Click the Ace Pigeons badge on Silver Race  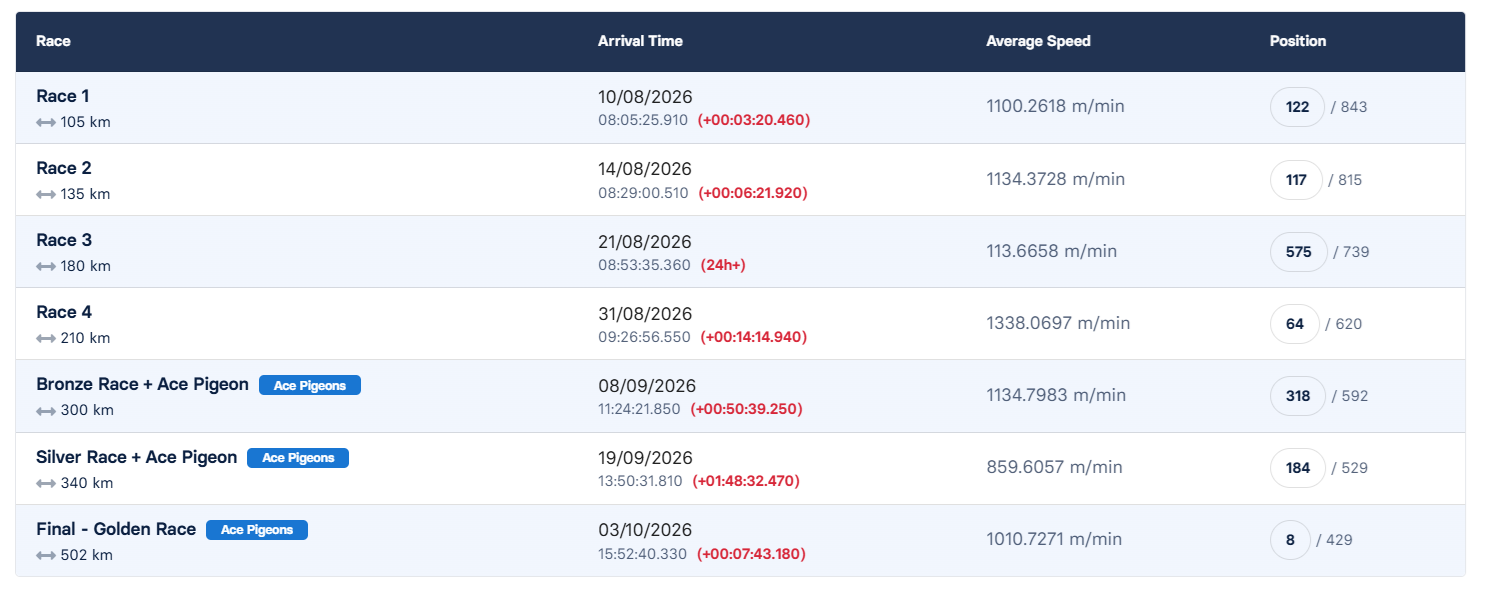[x=298, y=457]
